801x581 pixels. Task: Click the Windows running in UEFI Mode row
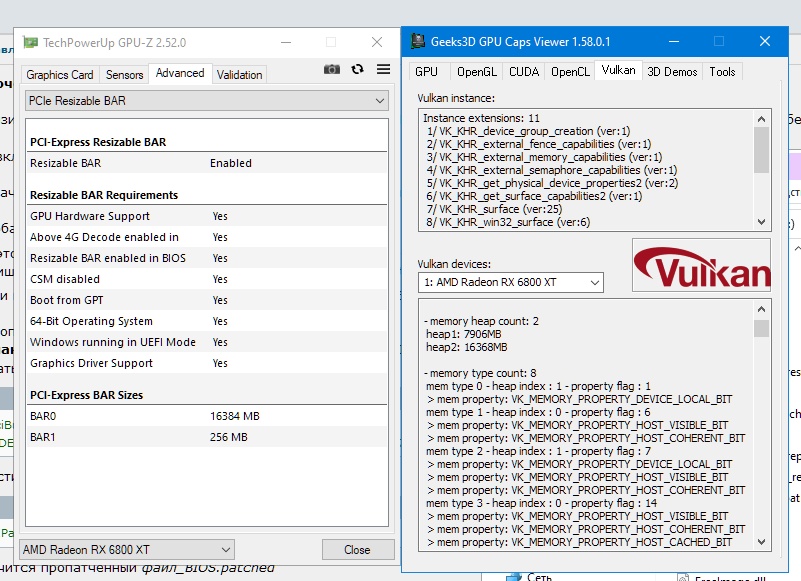coord(207,342)
